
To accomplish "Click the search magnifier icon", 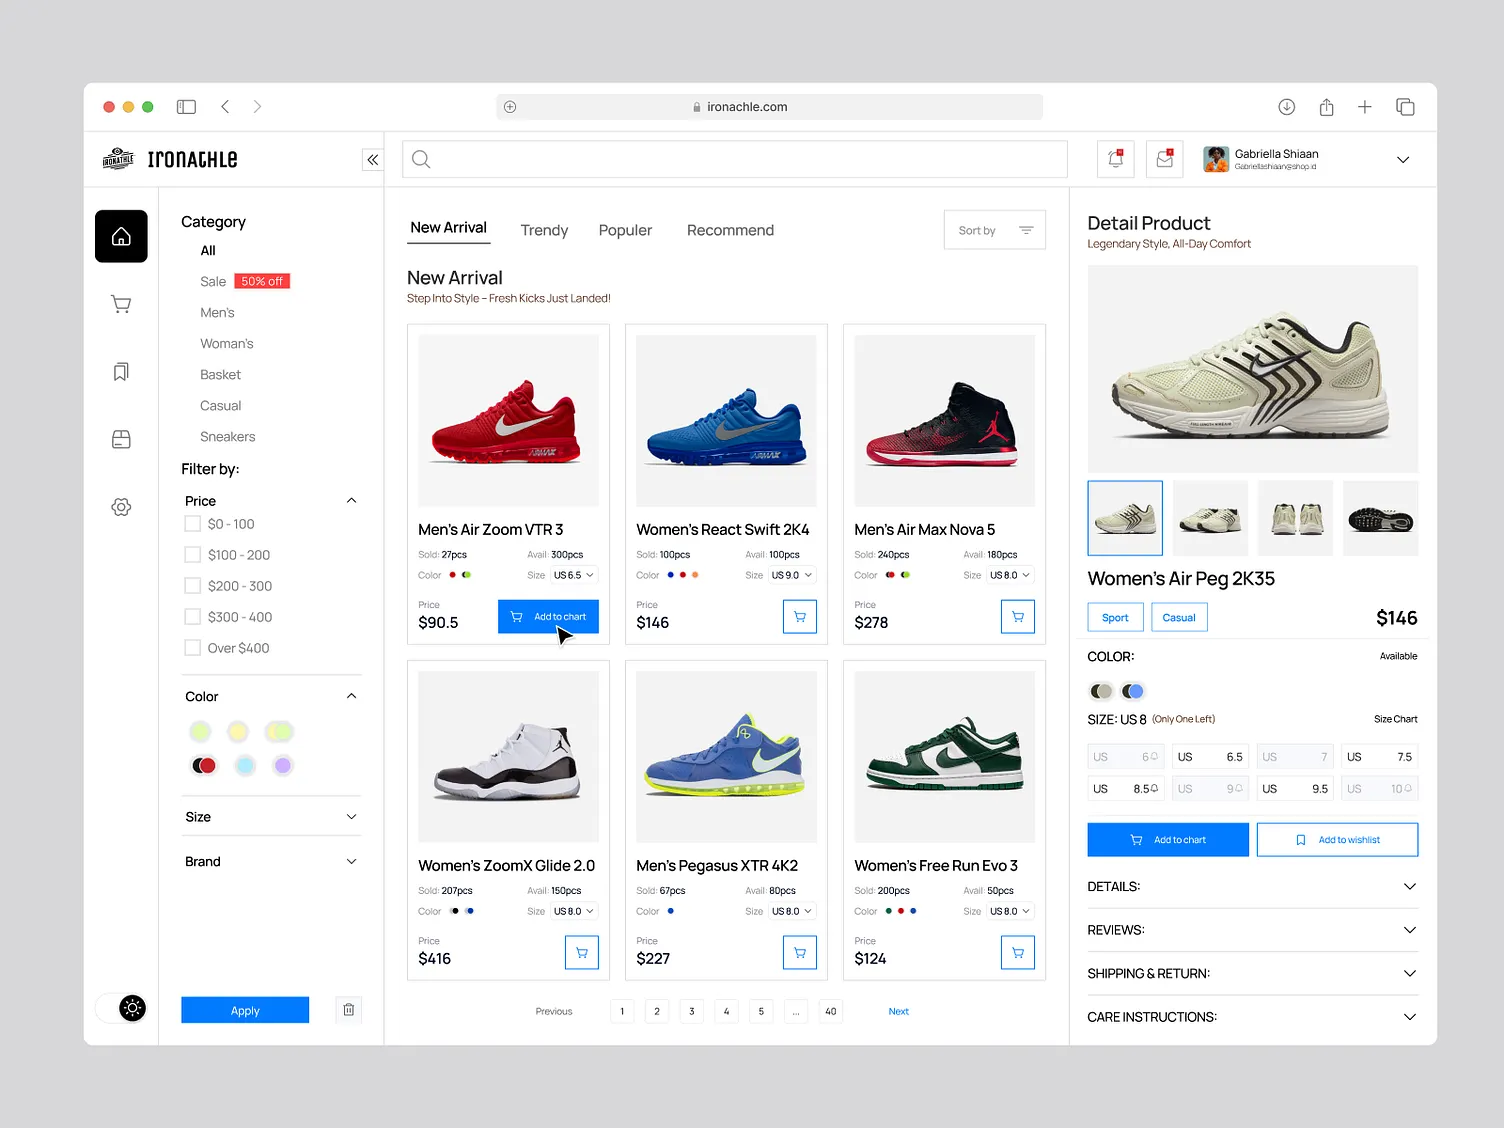I will 421,159.
